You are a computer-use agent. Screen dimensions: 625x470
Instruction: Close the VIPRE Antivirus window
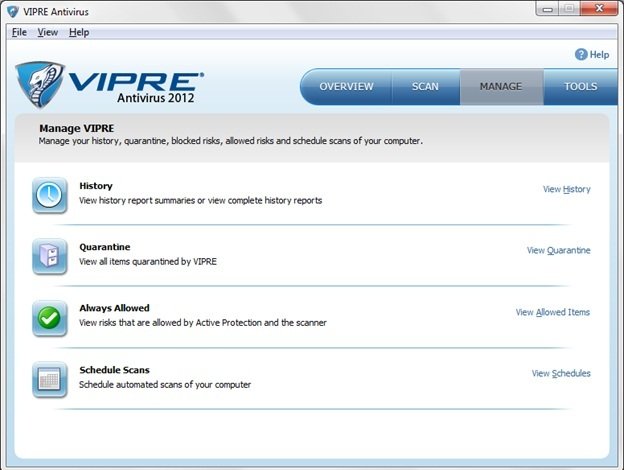tap(599, 9)
